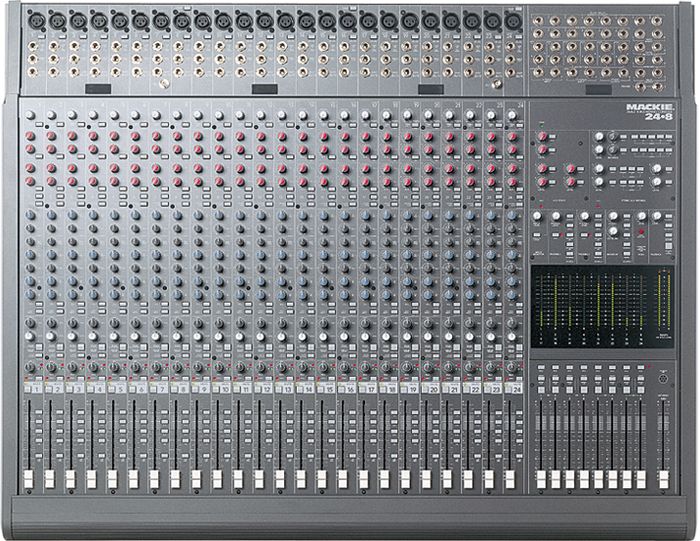The height and width of the screenshot is (541, 700).
Task: Adjust the white trim knob atop channel 1
Action: [x=30, y=115]
